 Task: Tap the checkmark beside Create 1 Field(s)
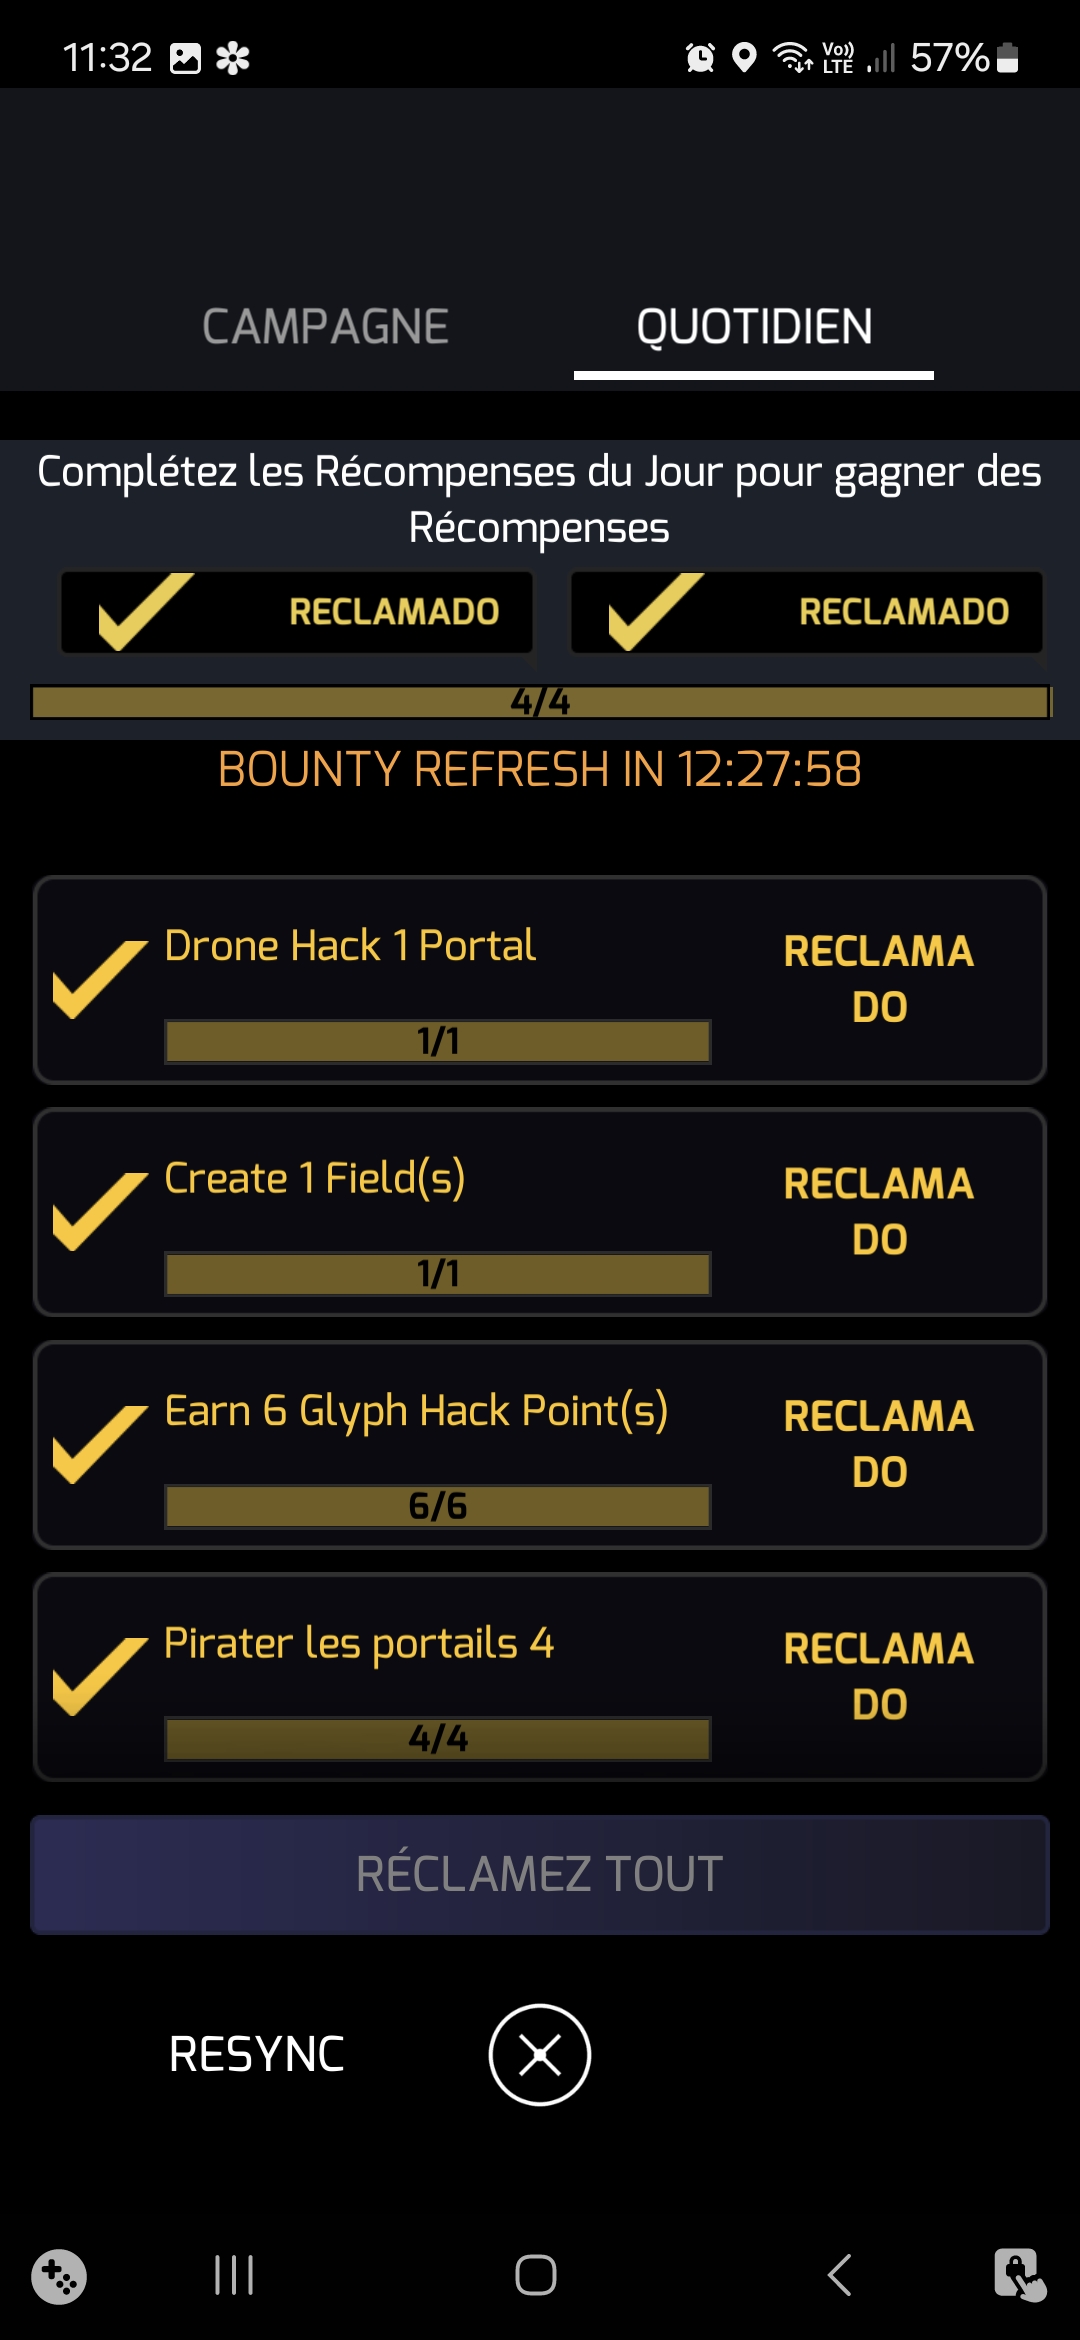[x=99, y=1210]
